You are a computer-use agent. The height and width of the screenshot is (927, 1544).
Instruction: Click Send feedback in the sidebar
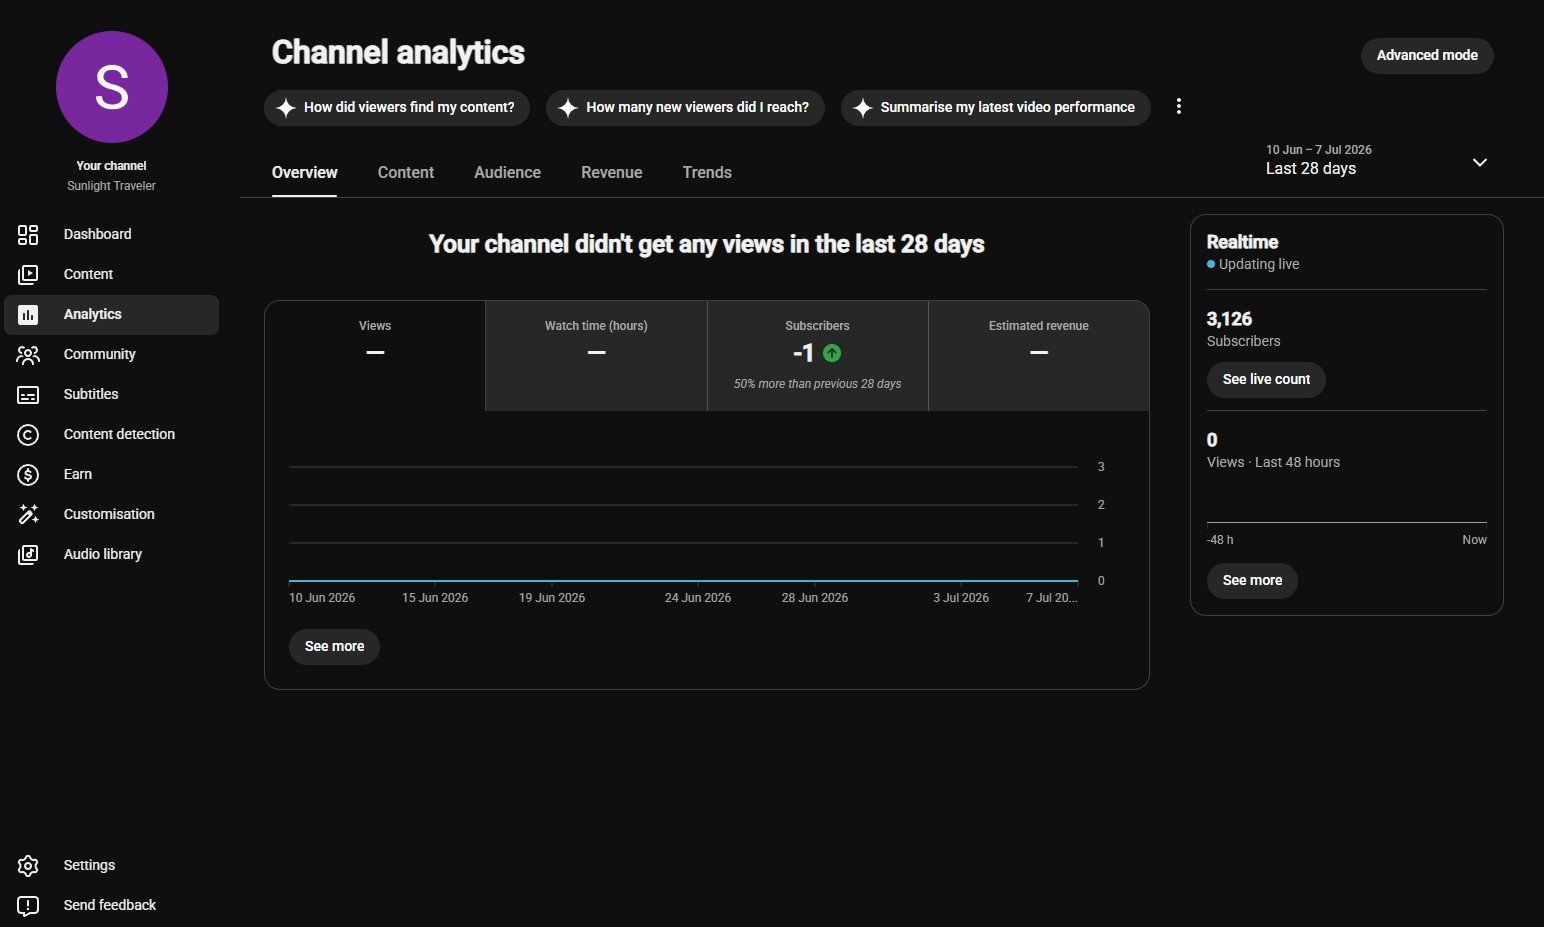point(111,905)
